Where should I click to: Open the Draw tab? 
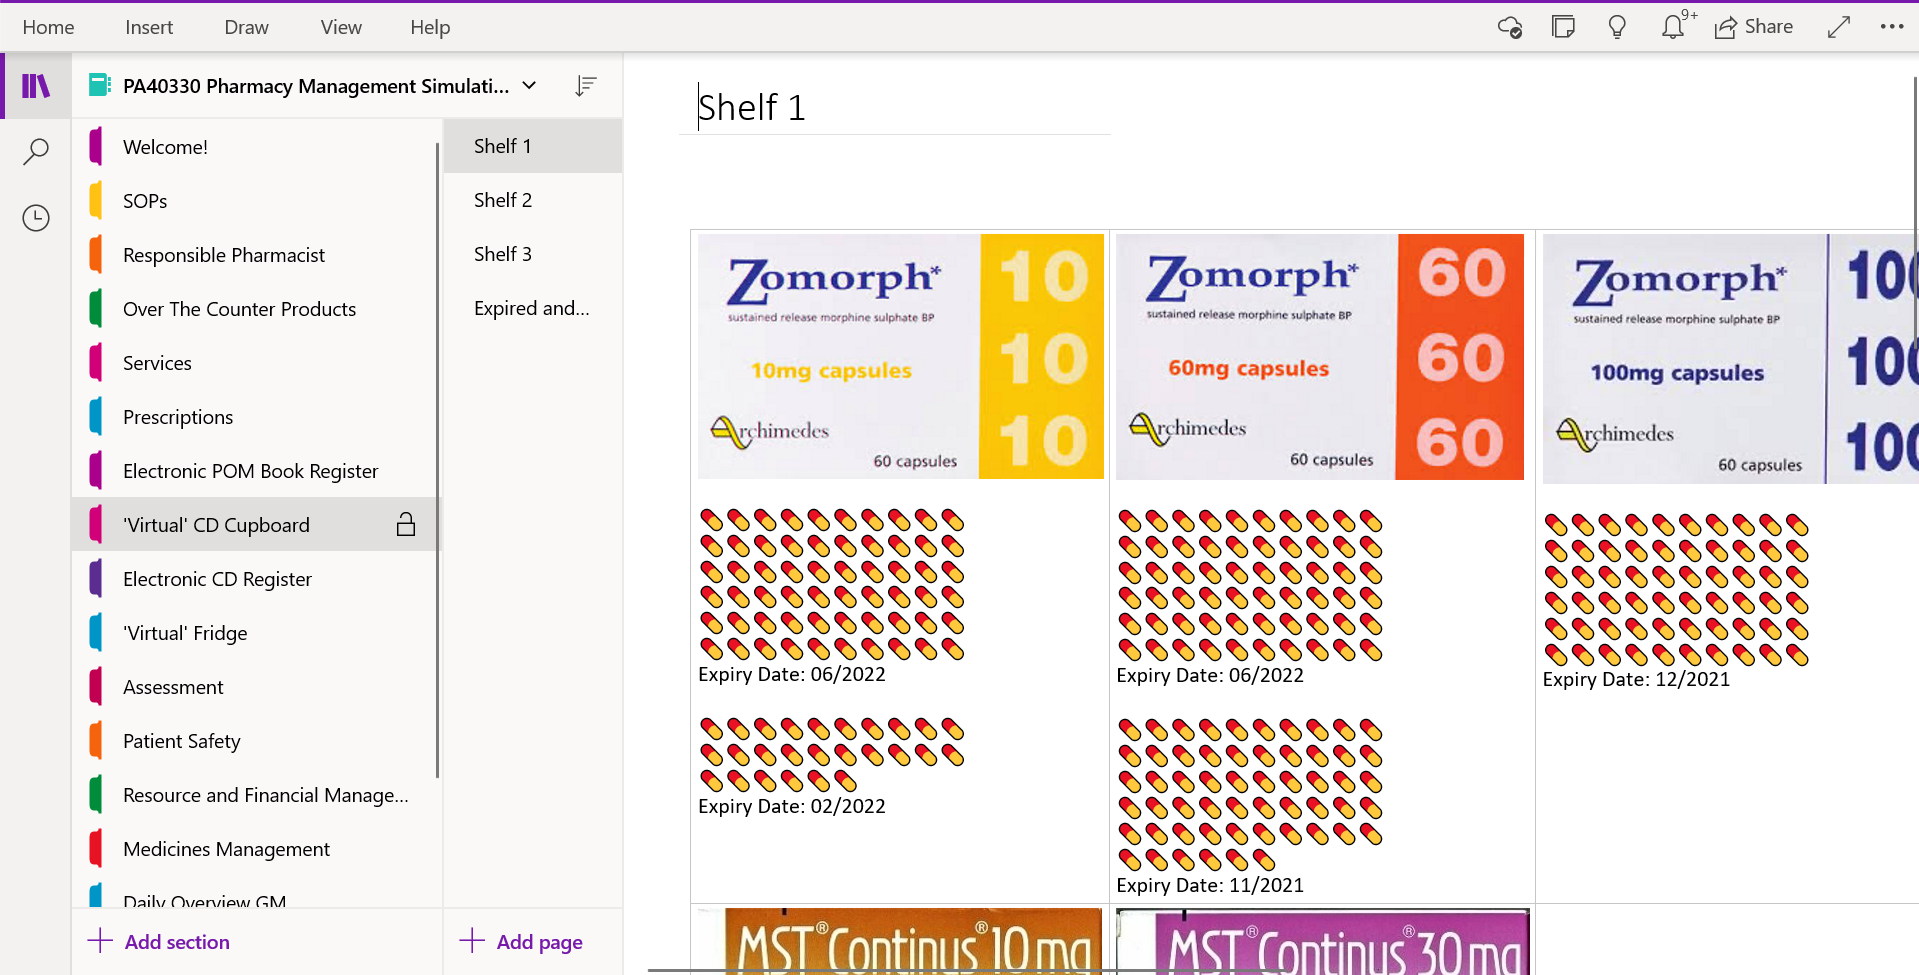coord(247,27)
